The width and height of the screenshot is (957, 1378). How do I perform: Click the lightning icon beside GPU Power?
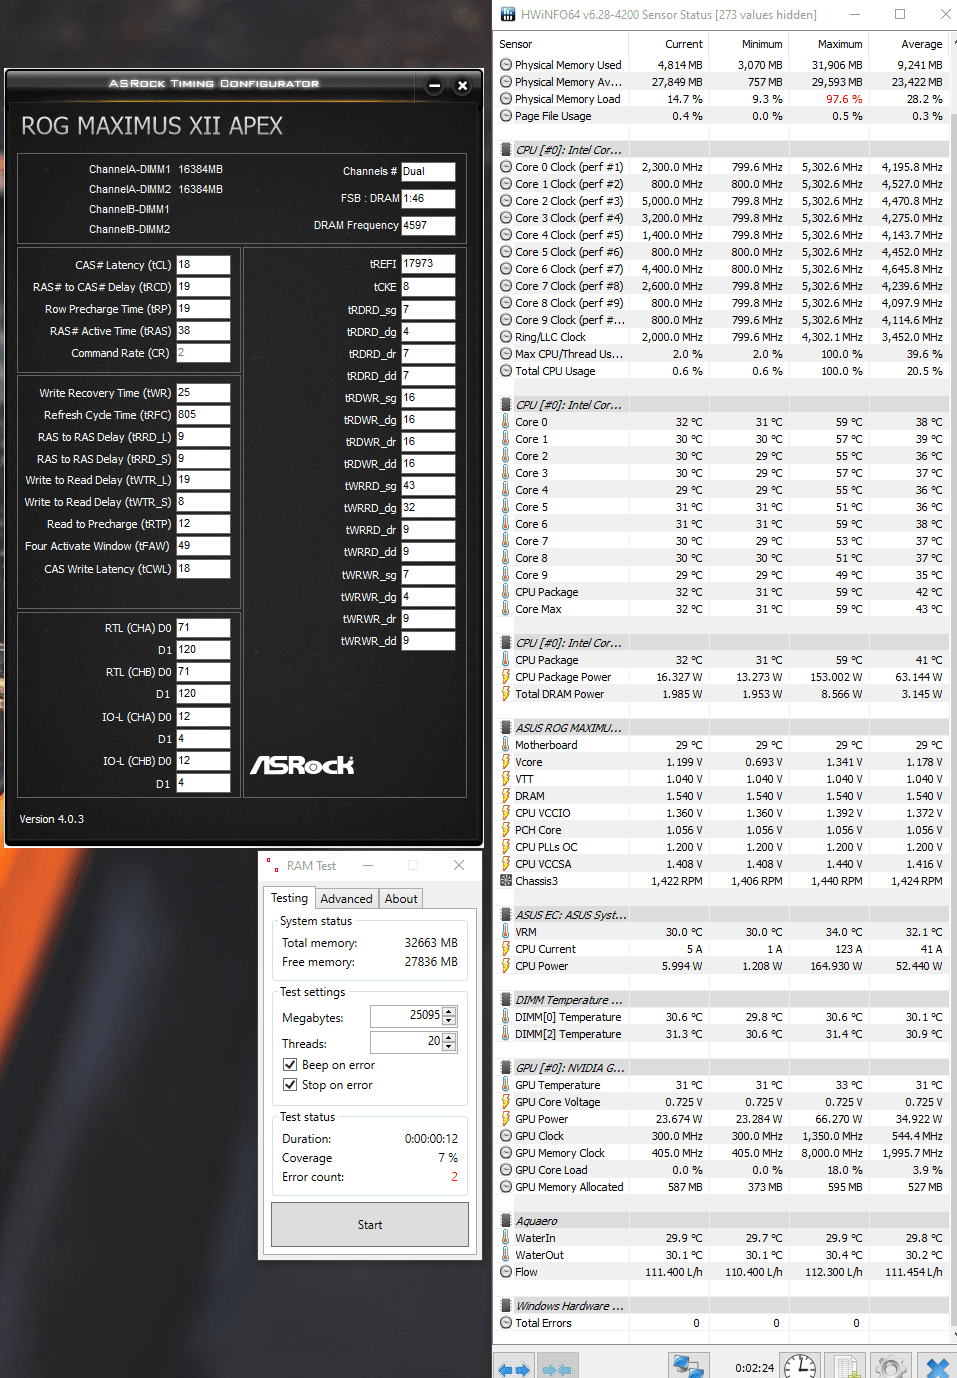click(x=506, y=1119)
